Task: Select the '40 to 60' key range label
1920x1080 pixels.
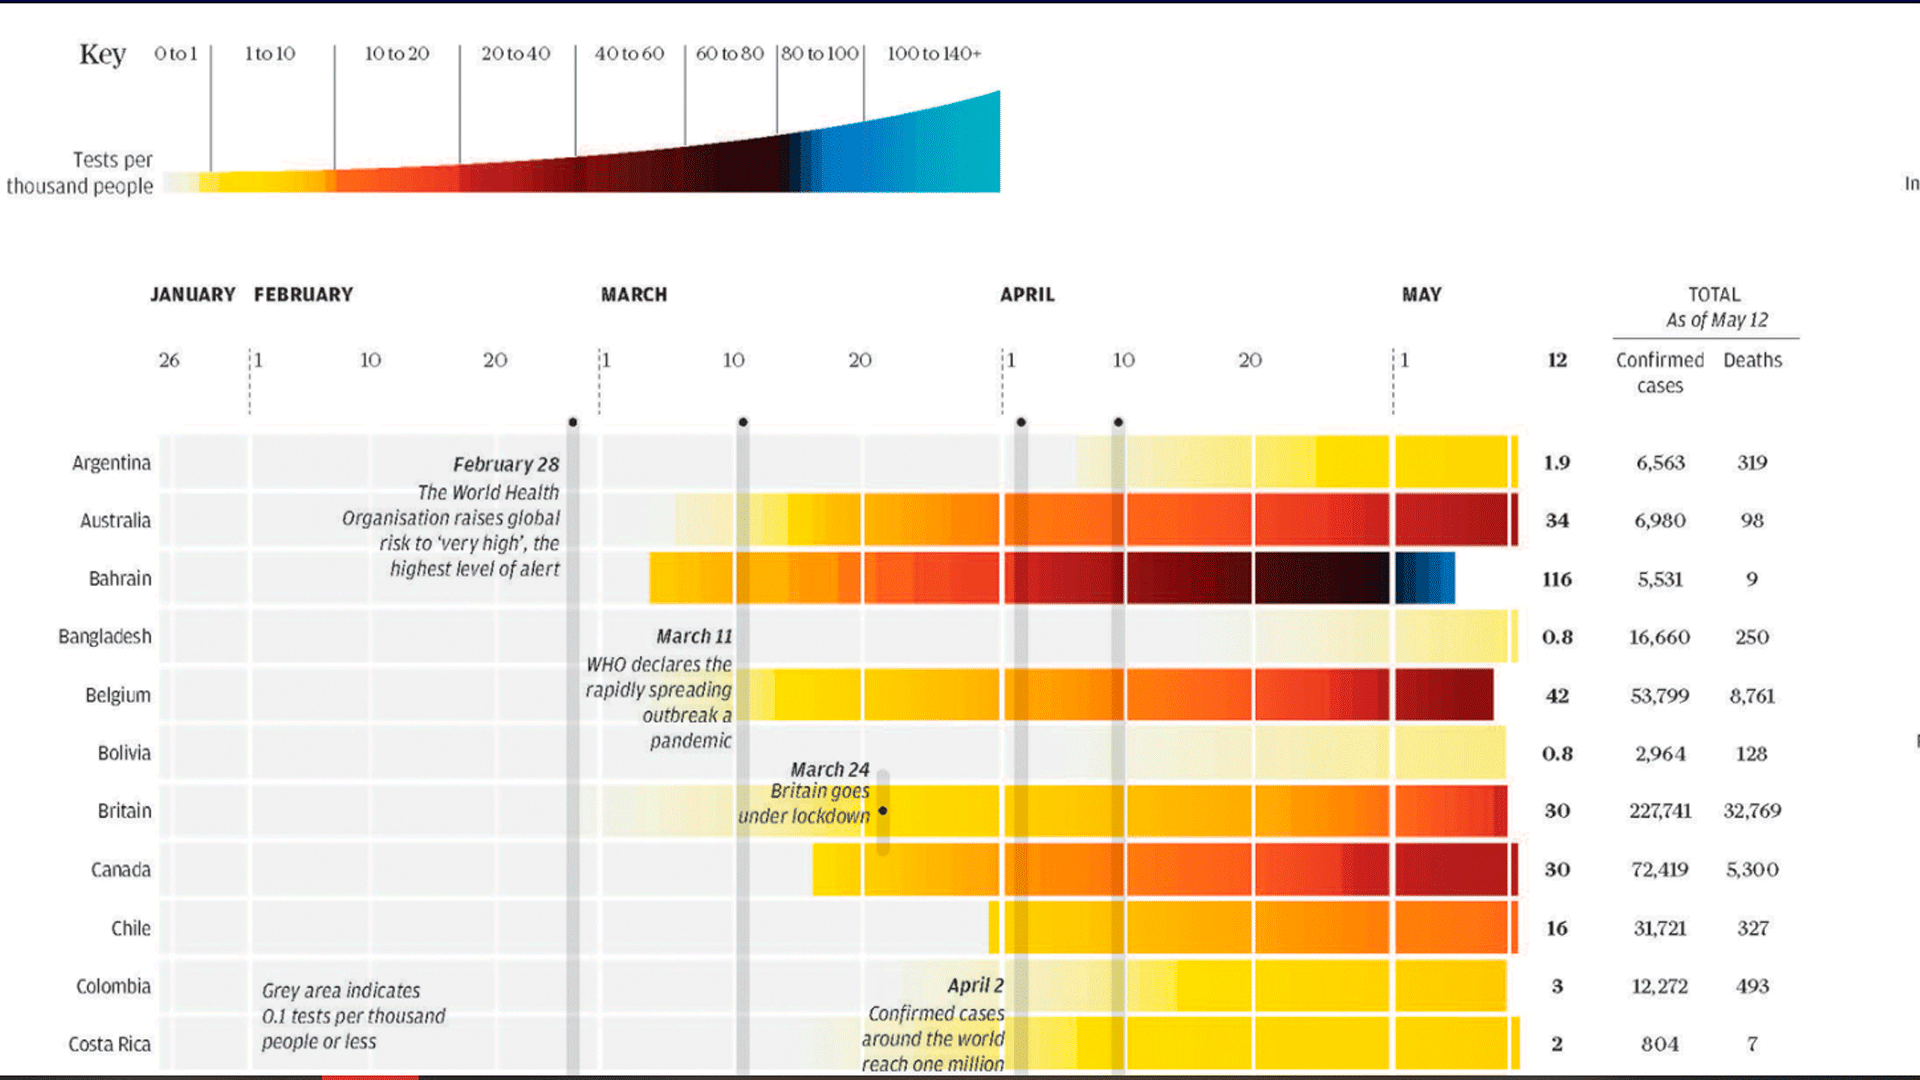Action: (629, 54)
